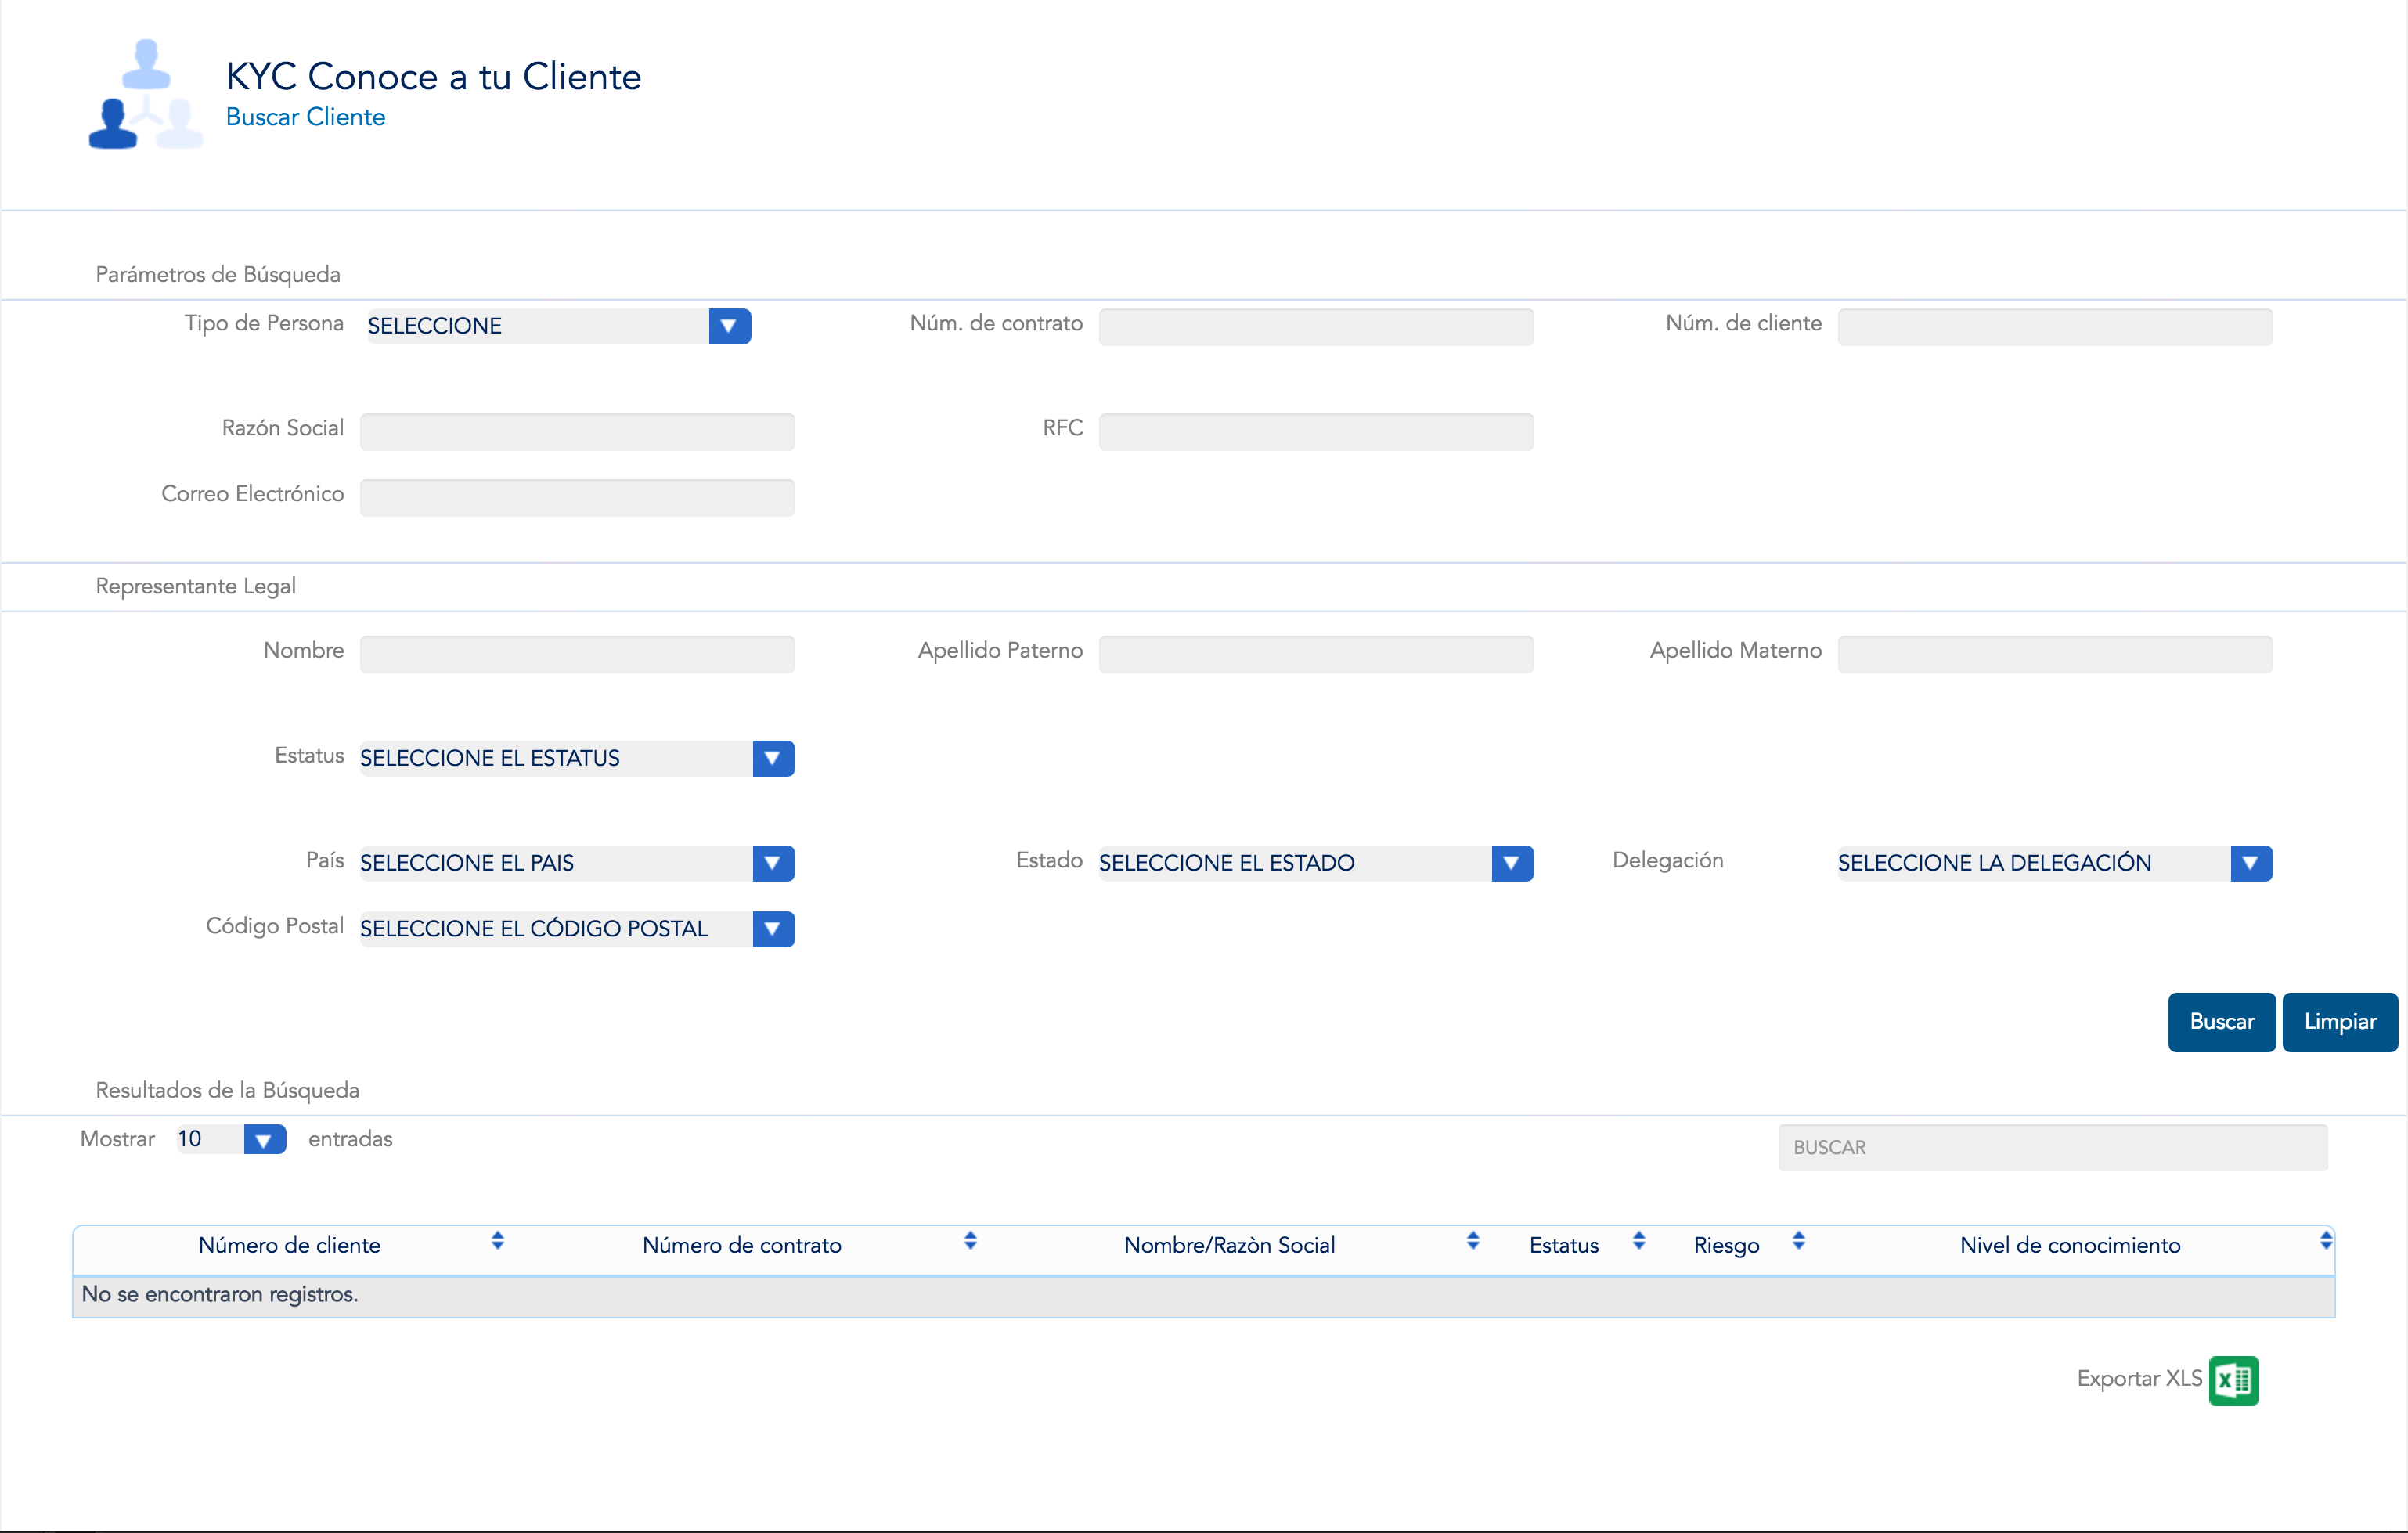Click the 'No se encontraron registros.' row

[1204, 1296]
